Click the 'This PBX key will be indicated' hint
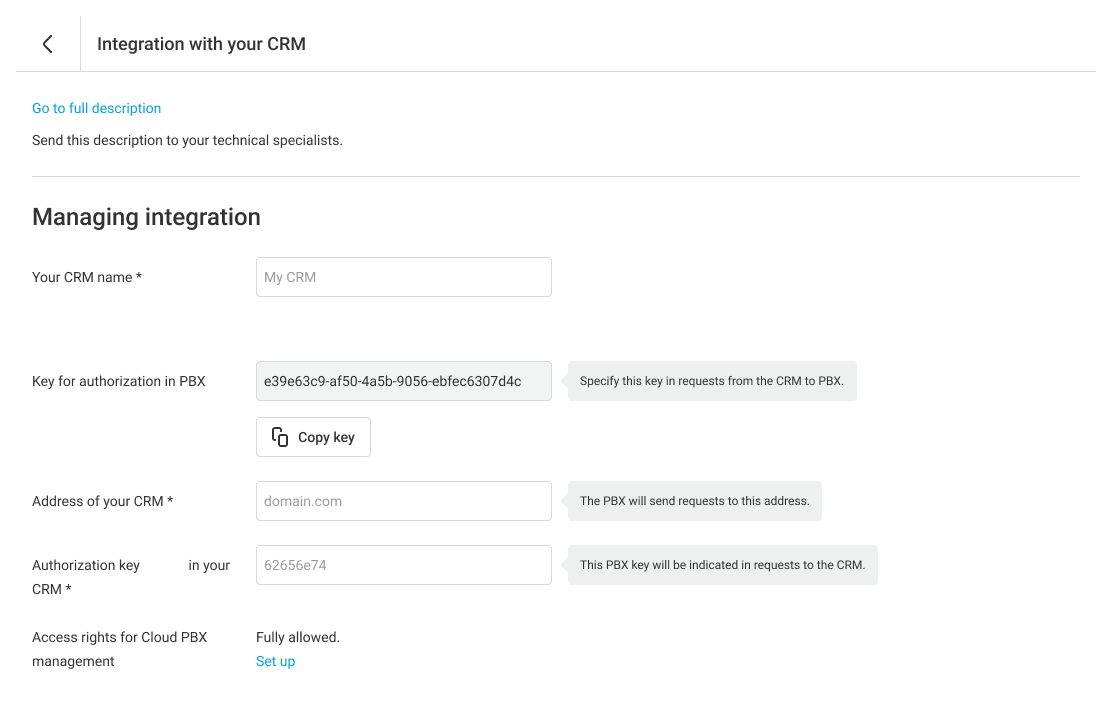The height and width of the screenshot is (713, 1112). [x=722, y=565]
